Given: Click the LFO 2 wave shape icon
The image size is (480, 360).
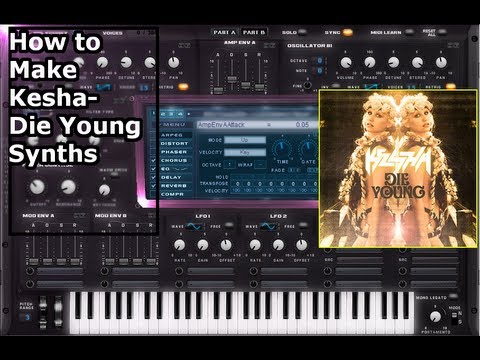Looking at the screenshot, I should (x=268, y=227).
